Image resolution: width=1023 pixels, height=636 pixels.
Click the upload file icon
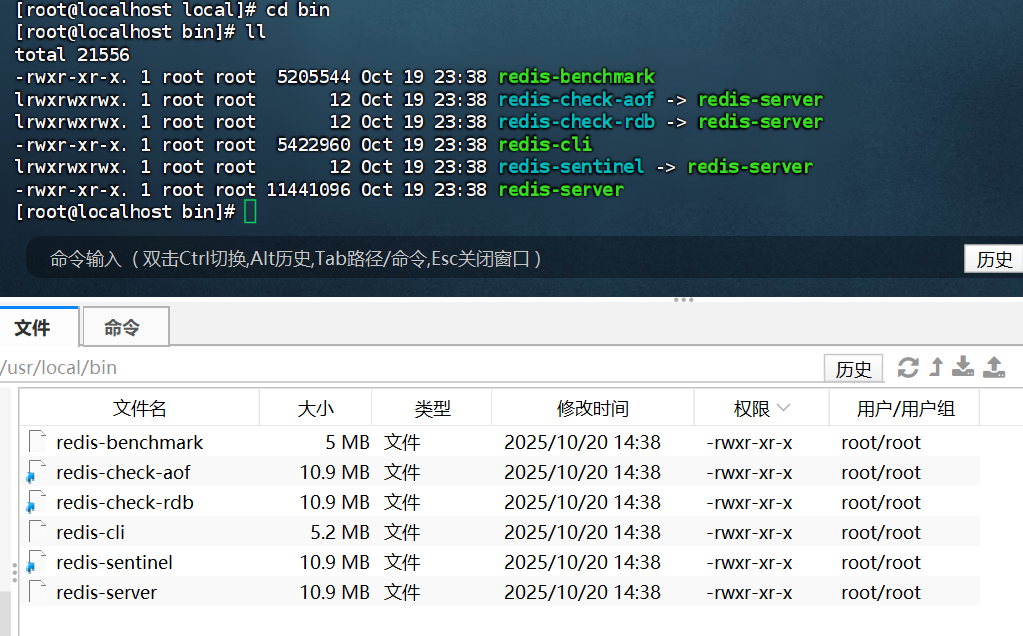coord(994,367)
